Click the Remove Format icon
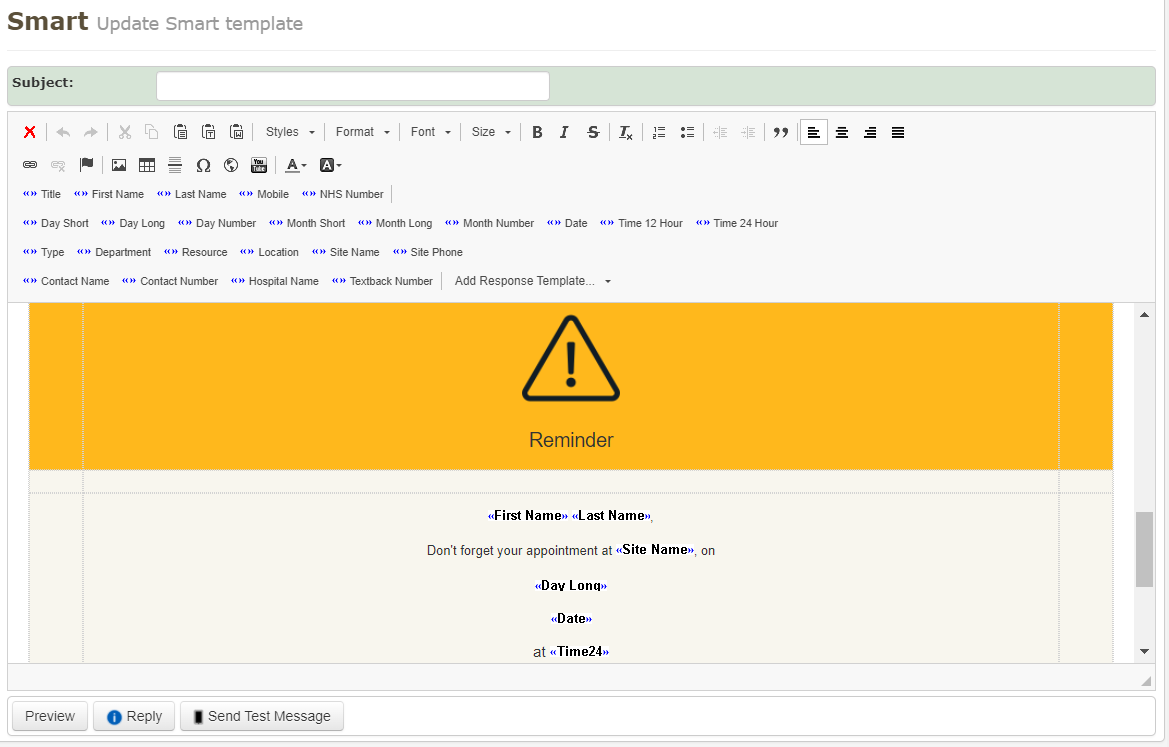 [625, 132]
